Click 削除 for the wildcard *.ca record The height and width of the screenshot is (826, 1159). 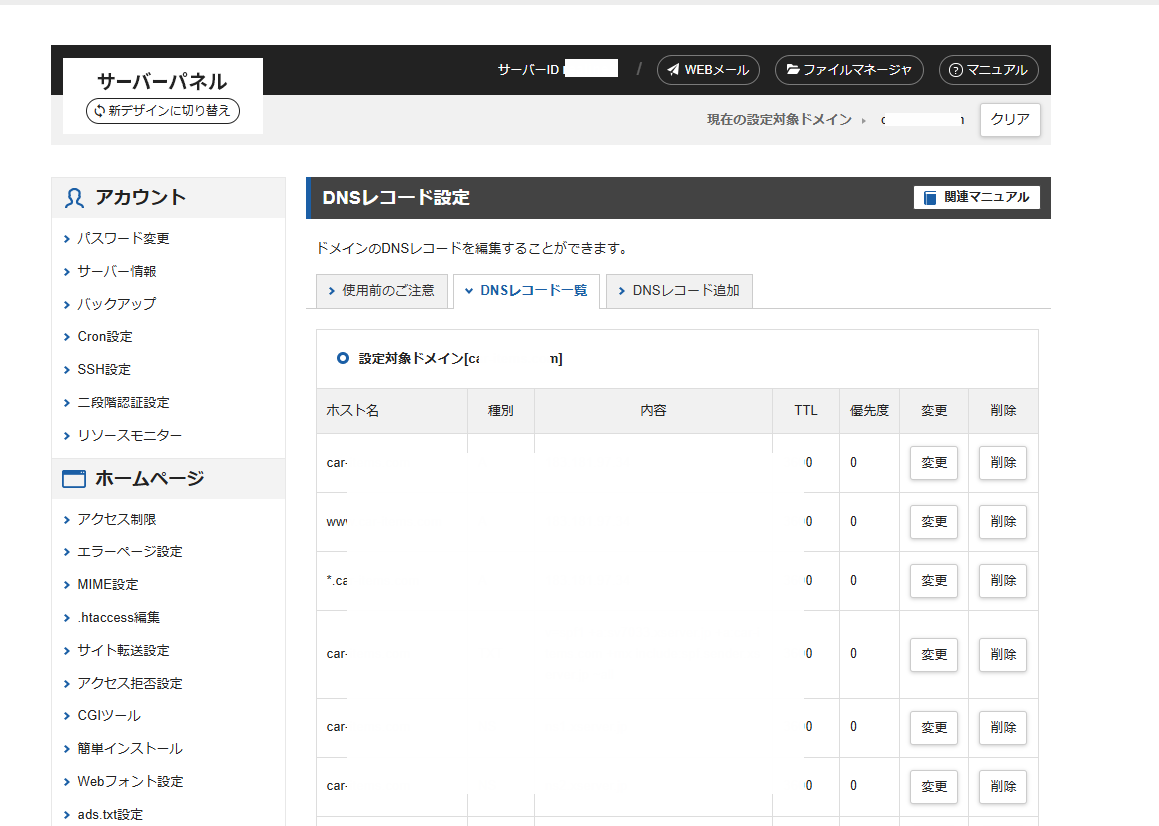coord(1002,581)
